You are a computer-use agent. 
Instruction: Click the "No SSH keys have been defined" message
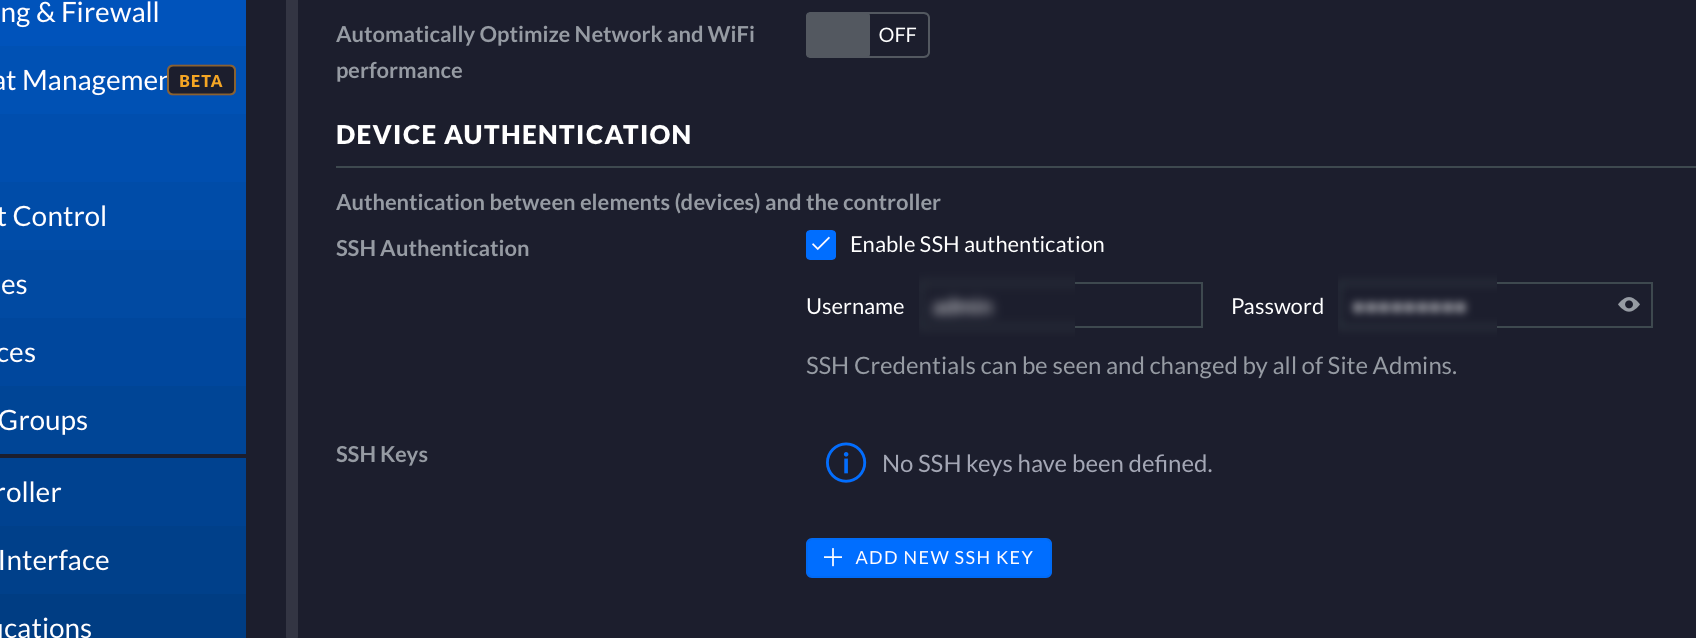coord(1046,464)
